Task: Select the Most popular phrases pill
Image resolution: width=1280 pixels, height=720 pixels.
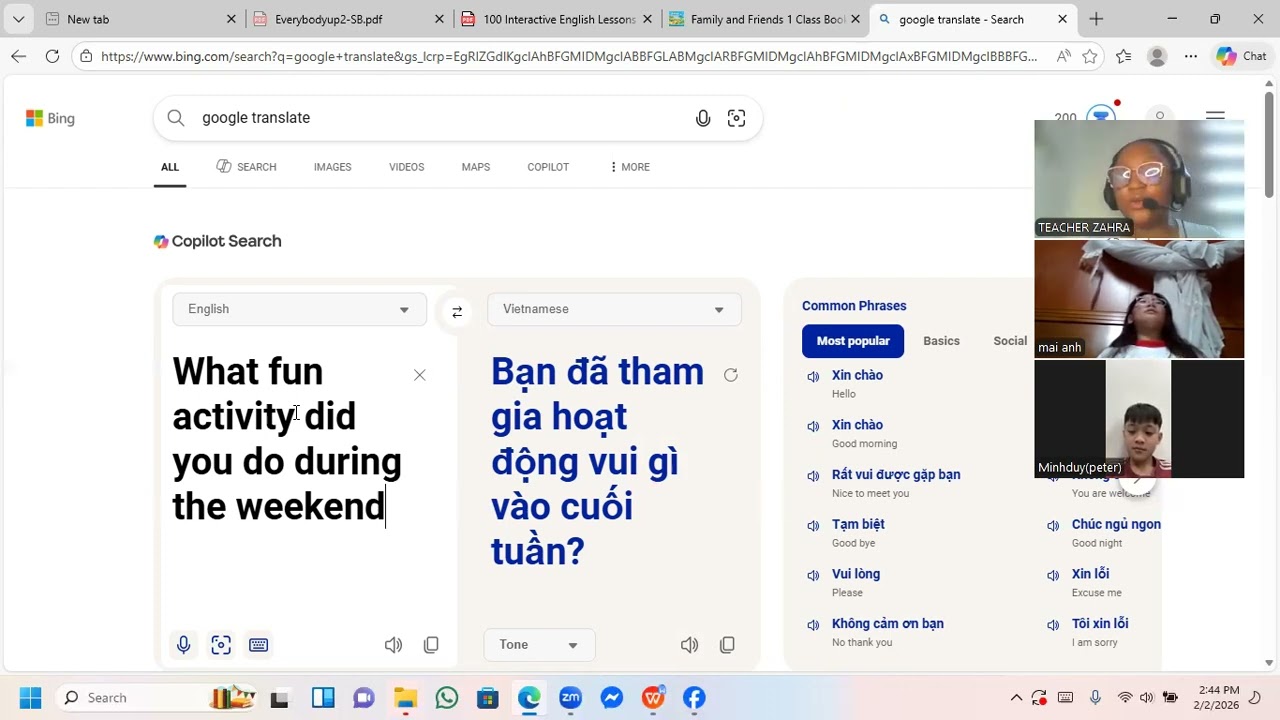Action: coord(853,341)
